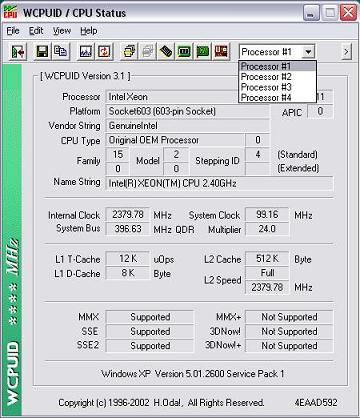
Task: Click the second green card icon
Action: coord(202,52)
